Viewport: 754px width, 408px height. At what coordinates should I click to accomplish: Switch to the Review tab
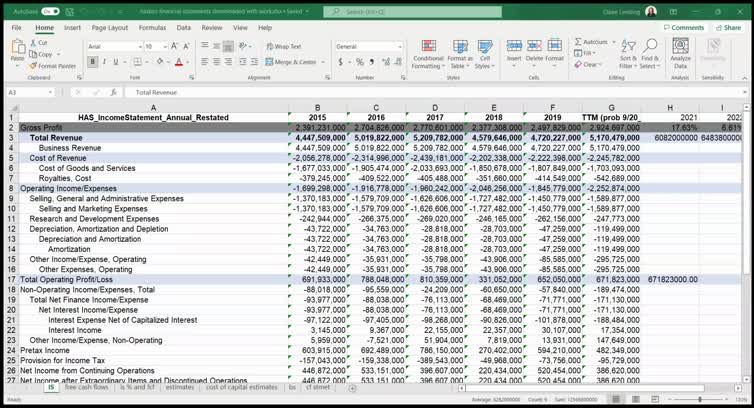[212, 28]
